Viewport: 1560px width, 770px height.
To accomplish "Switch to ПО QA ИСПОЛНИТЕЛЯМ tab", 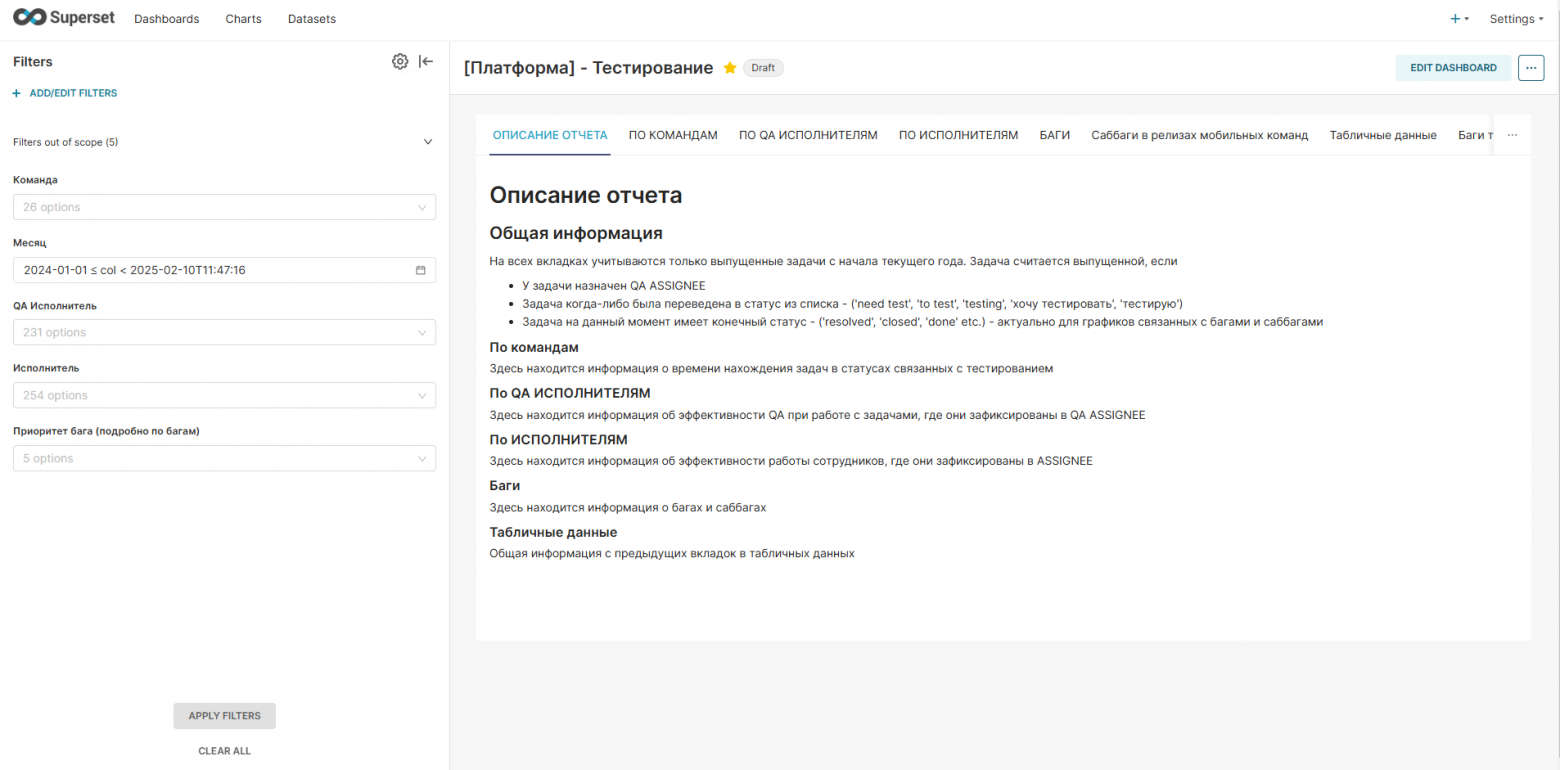I will click(x=808, y=135).
